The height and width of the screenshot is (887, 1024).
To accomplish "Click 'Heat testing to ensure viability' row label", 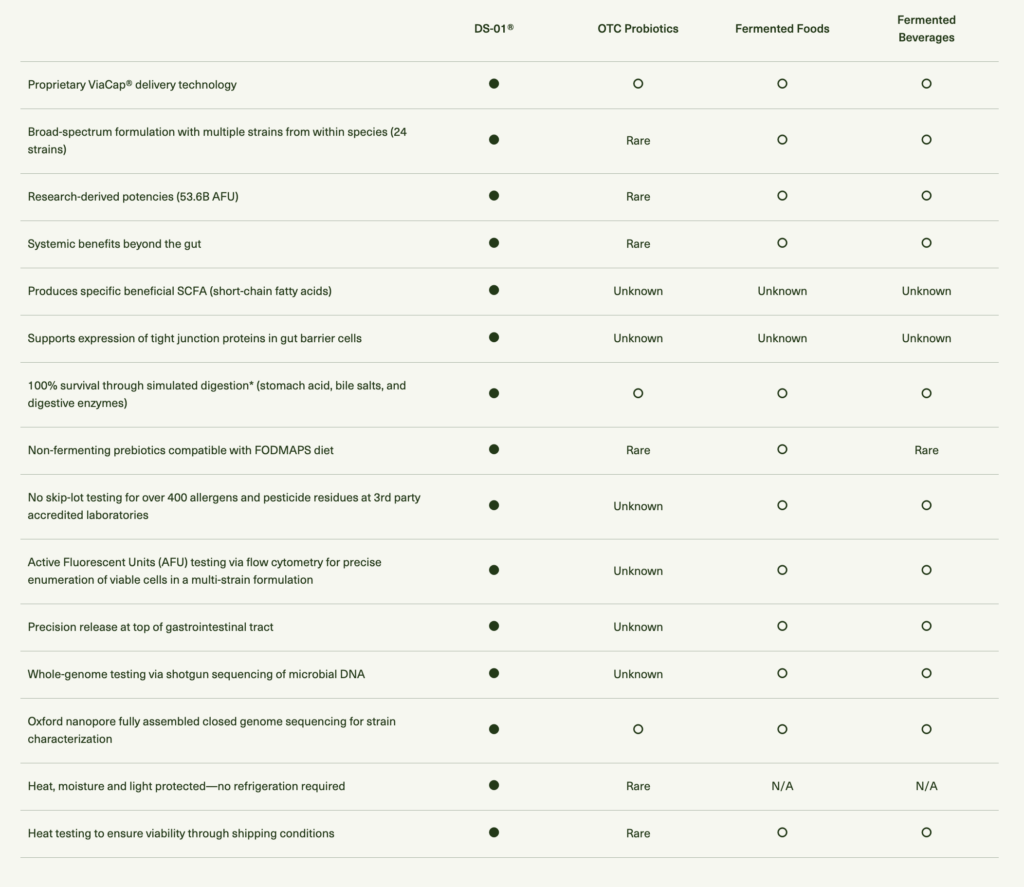I will click(181, 833).
